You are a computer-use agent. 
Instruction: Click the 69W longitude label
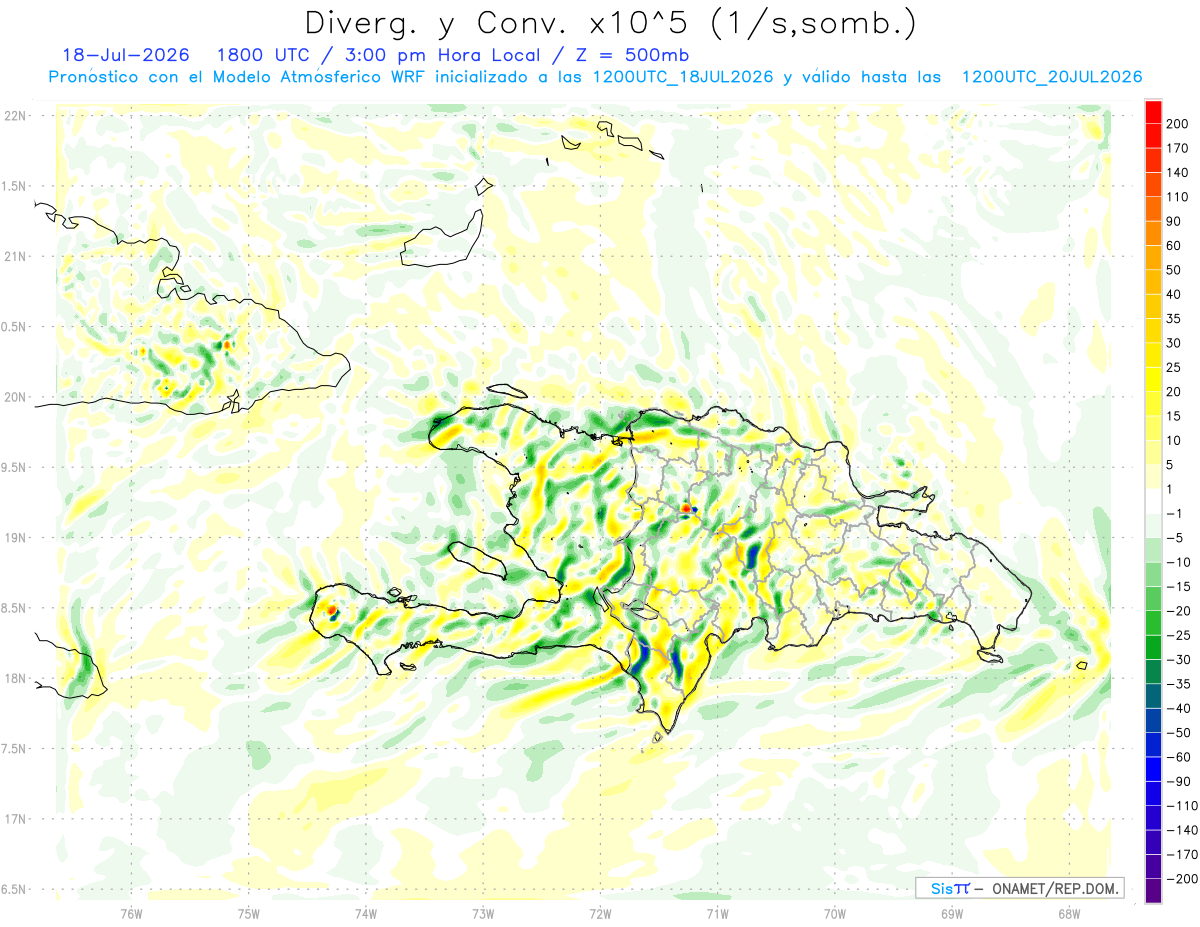click(952, 914)
